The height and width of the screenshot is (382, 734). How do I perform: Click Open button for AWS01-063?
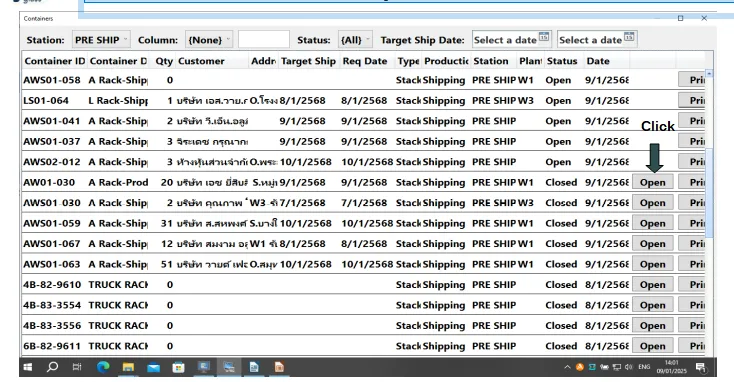tap(653, 264)
